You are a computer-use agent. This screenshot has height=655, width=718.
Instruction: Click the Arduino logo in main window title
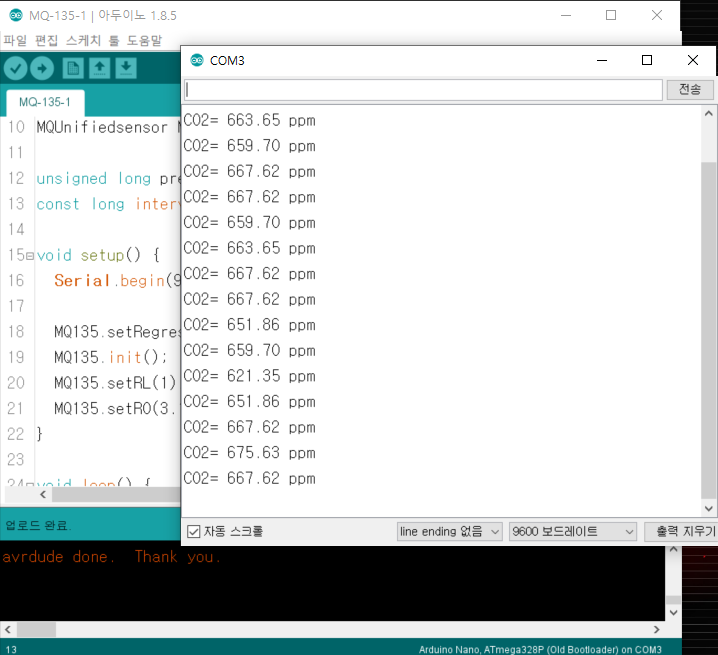(x=16, y=15)
